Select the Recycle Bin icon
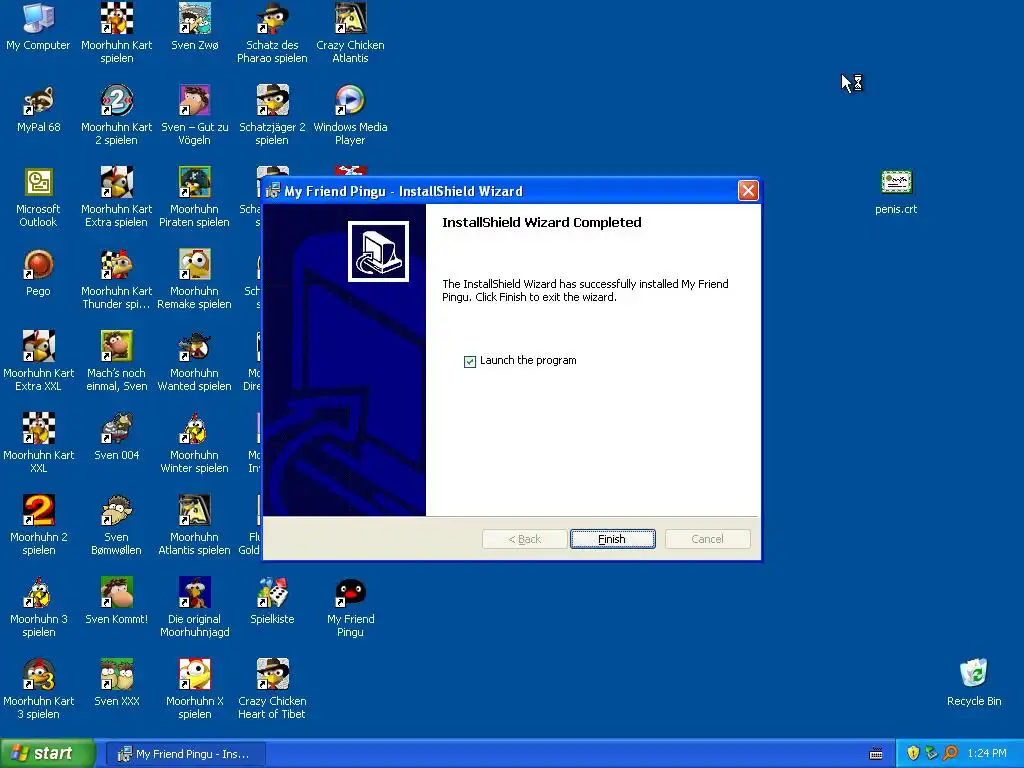This screenshot has width=1024, height=768. [974, 682]
